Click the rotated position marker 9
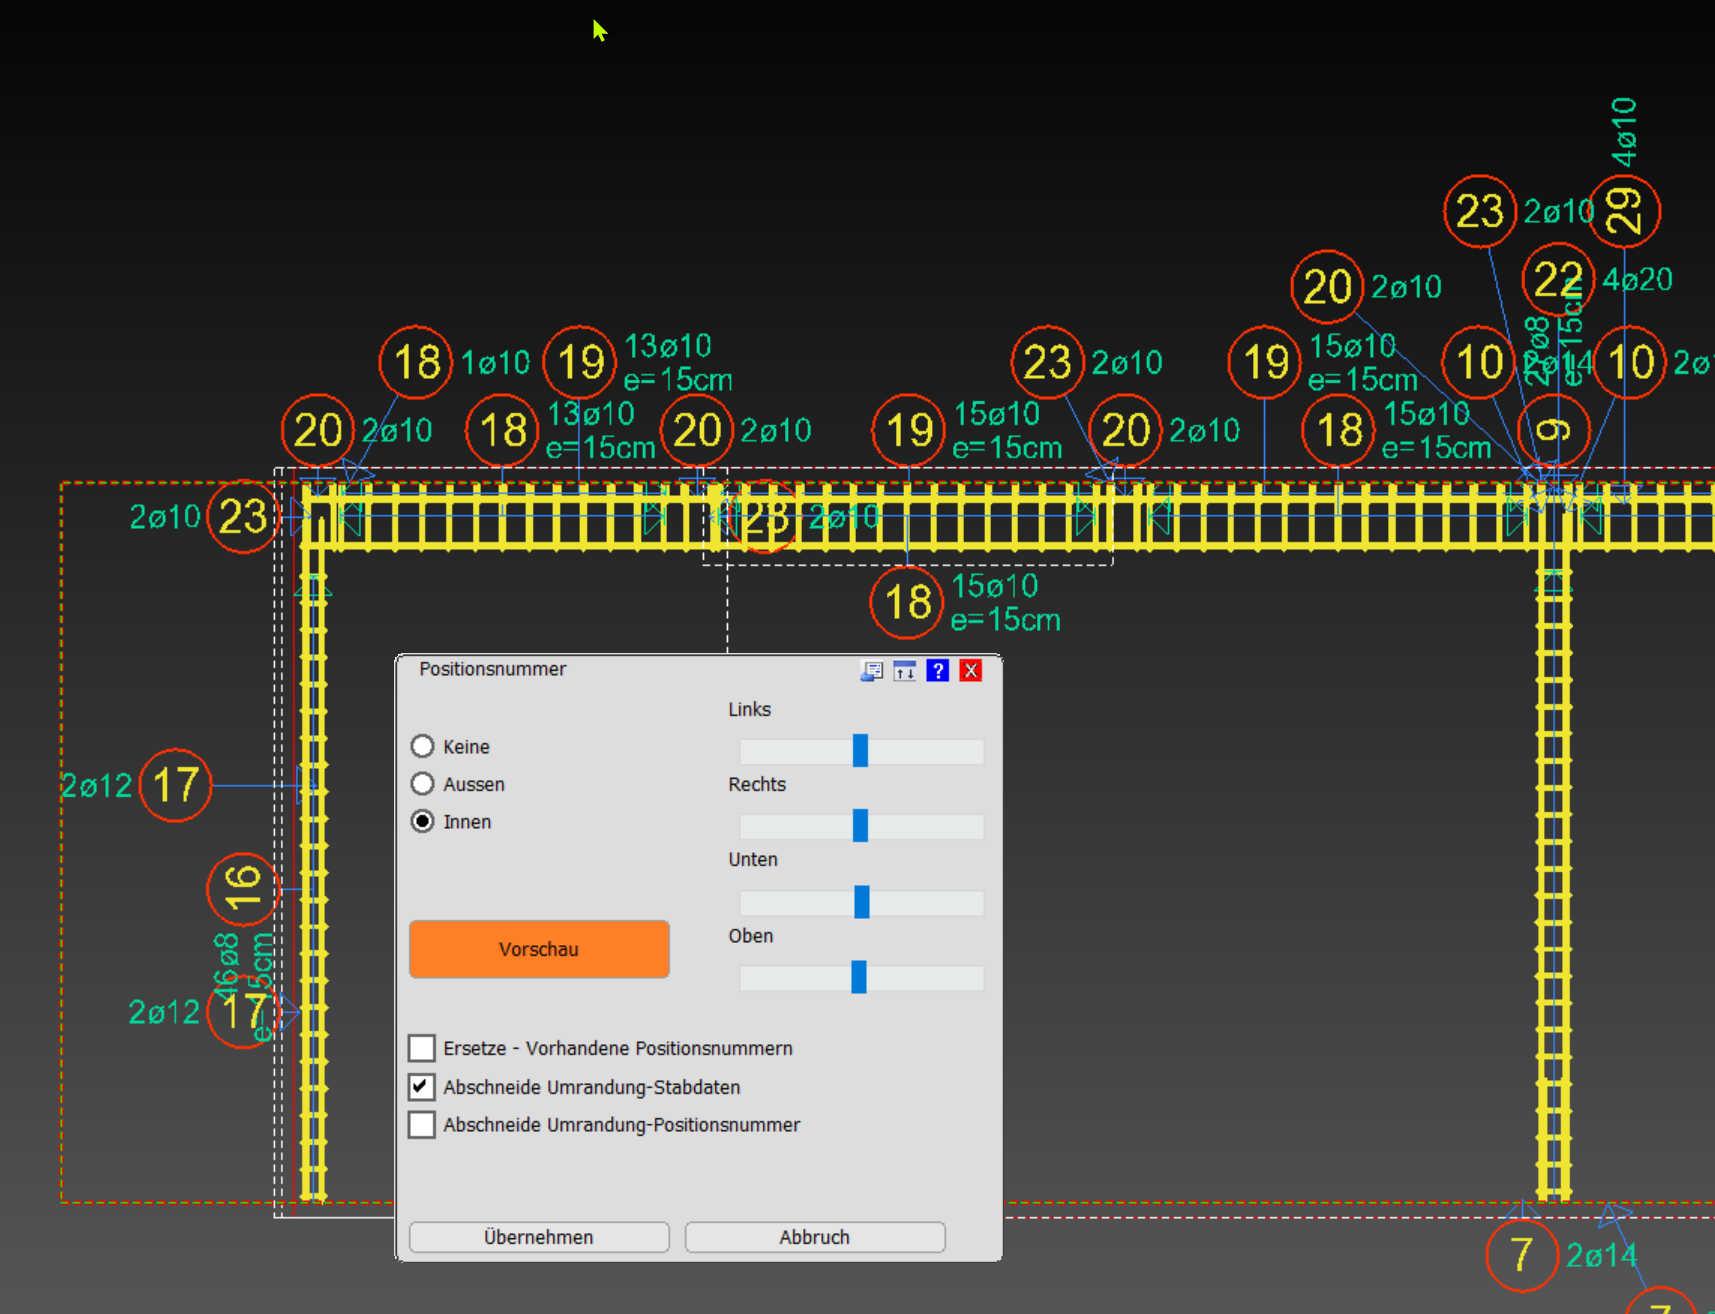The height and width of the screenshot is (1314, 1715). pyautogui.click(x=1552, y=430)
